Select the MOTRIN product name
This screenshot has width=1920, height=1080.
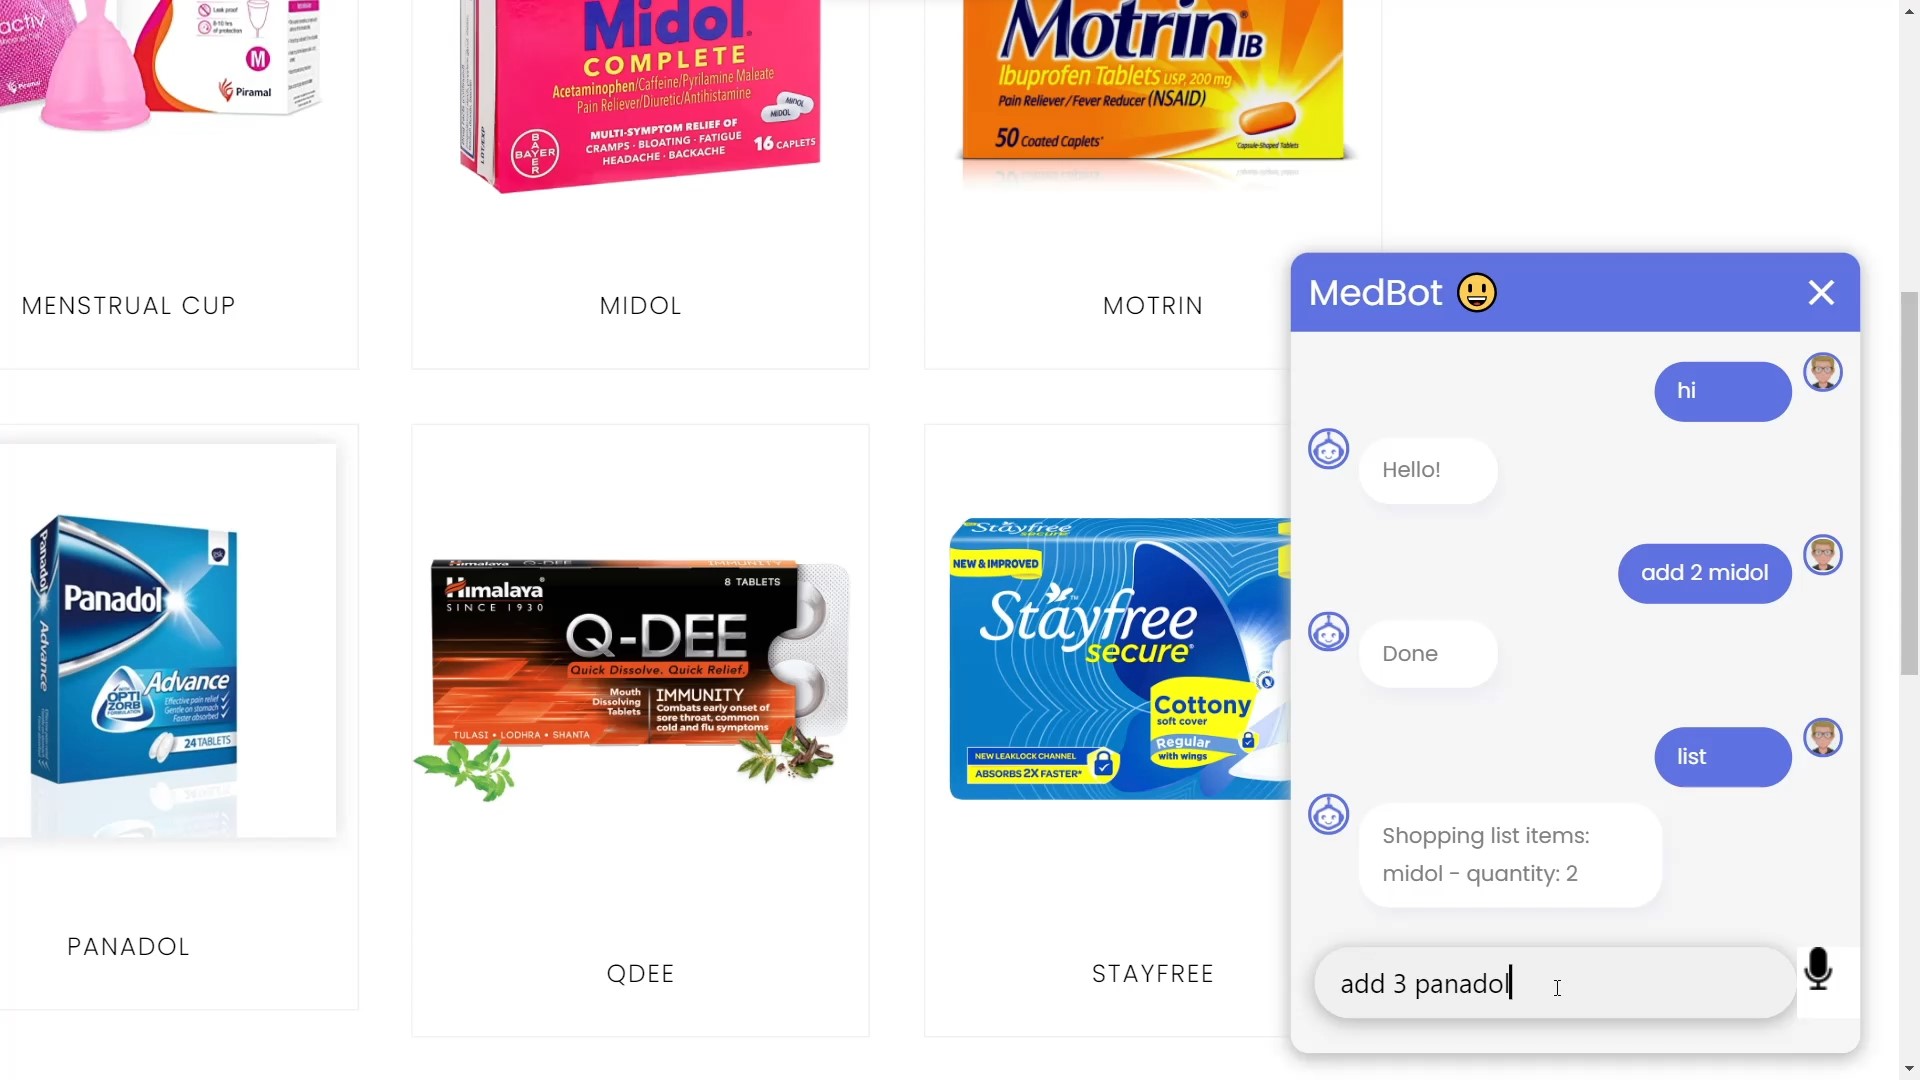(x=1153, y=305)
